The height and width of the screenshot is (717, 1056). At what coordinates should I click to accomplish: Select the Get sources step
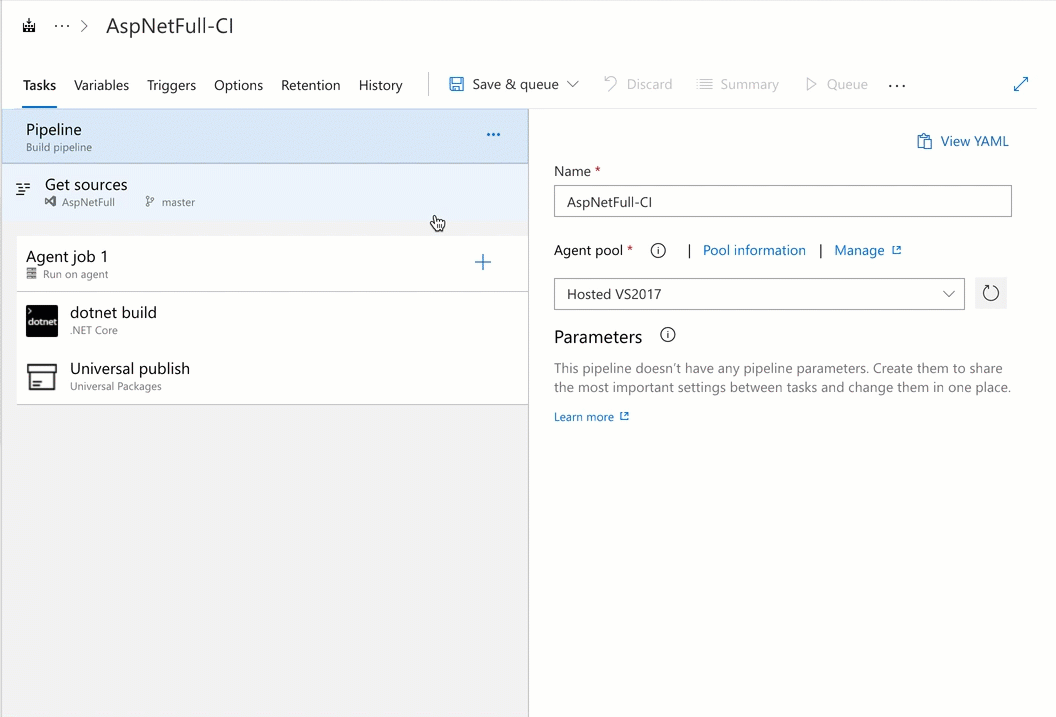[85, 184]
